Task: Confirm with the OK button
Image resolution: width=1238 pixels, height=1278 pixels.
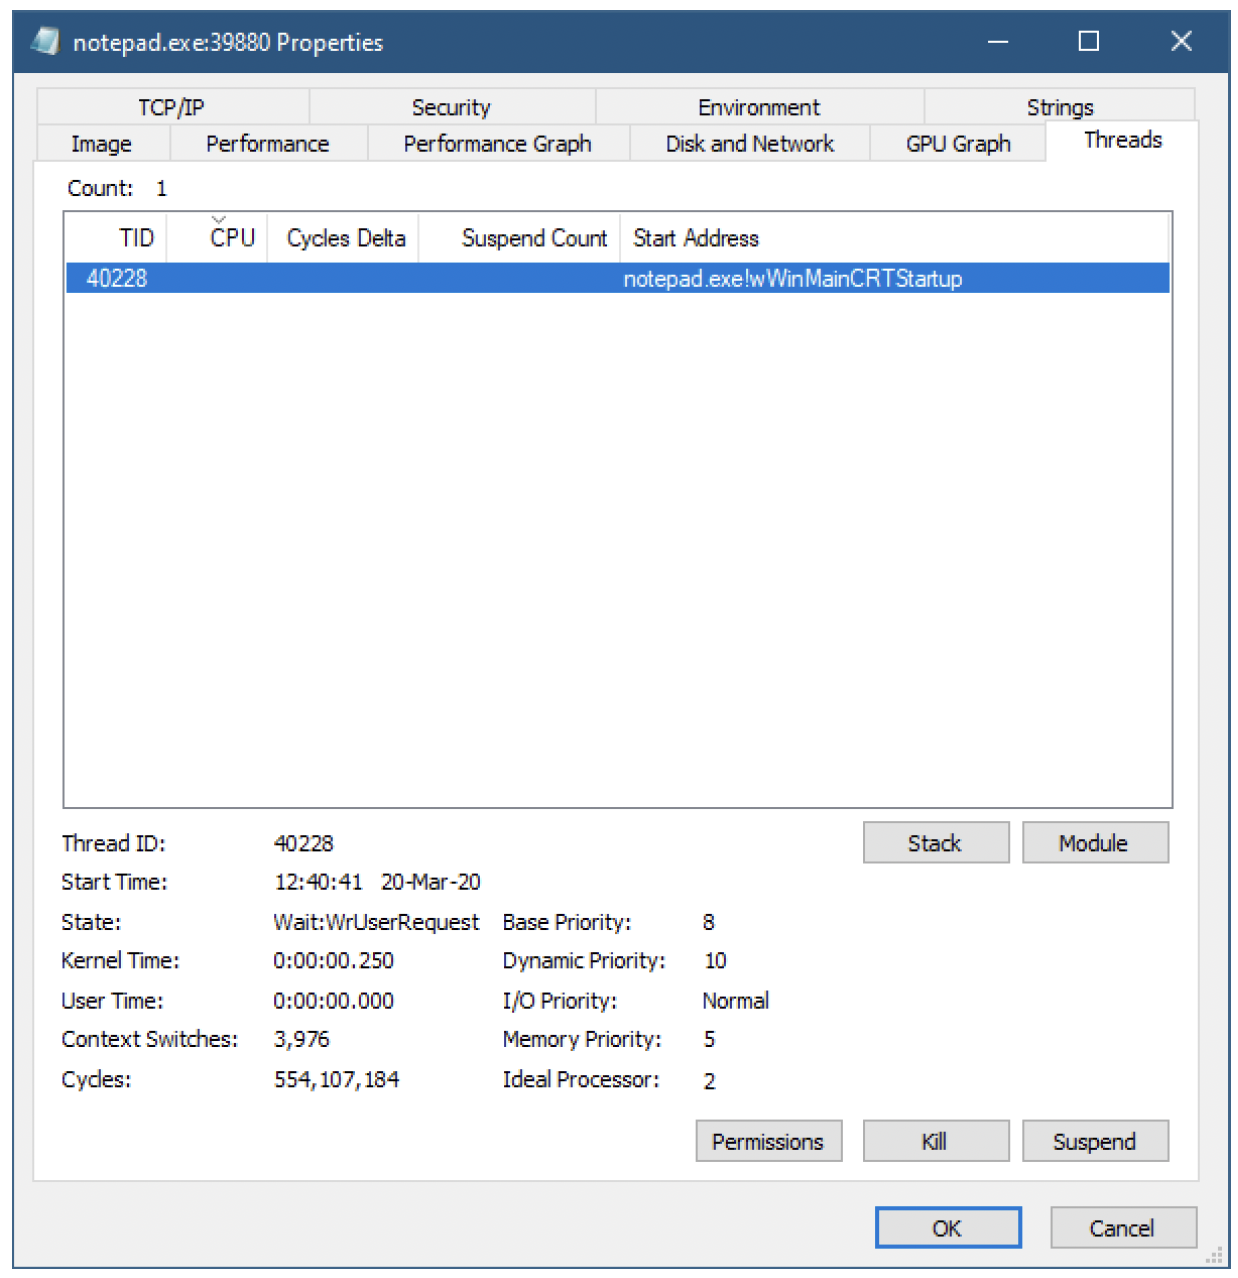Action: (948, 1228)
